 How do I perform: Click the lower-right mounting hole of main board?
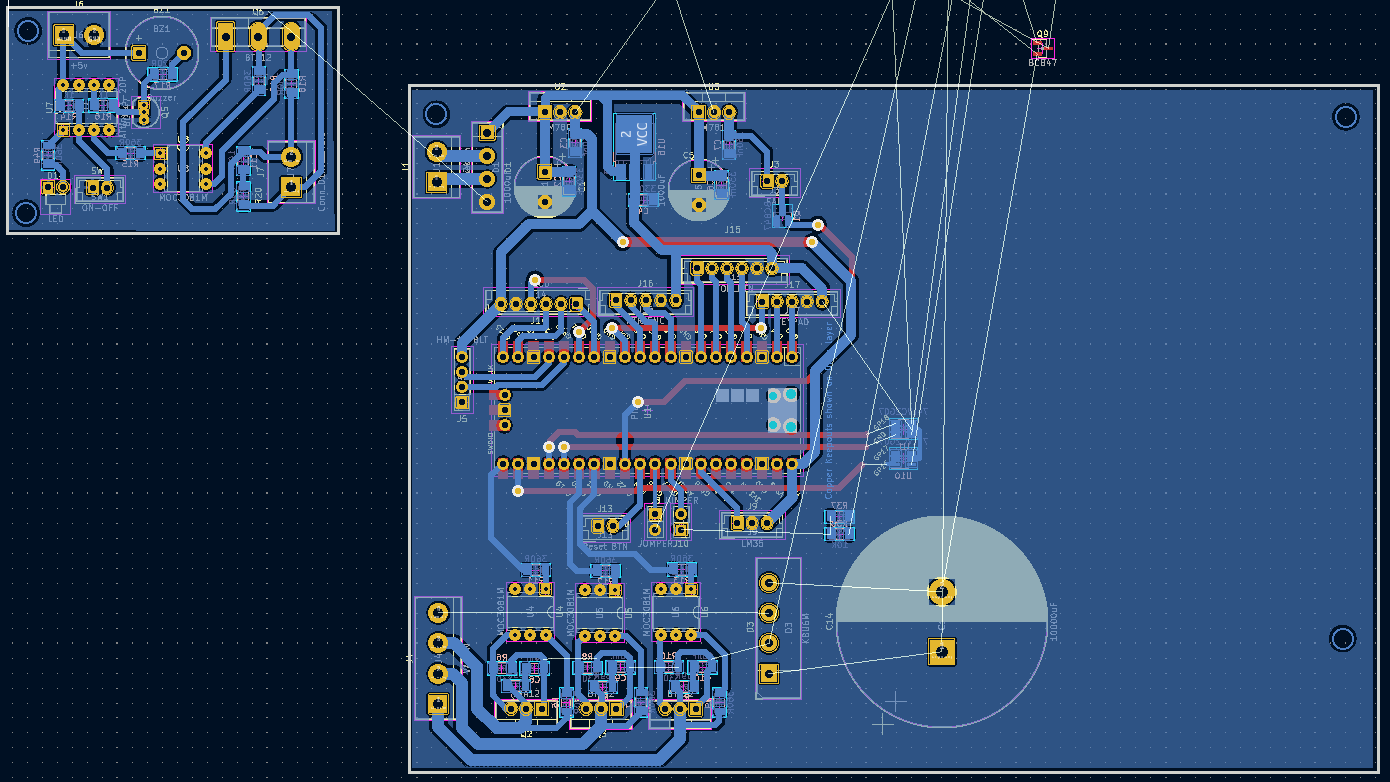[x=1342, y=638]
